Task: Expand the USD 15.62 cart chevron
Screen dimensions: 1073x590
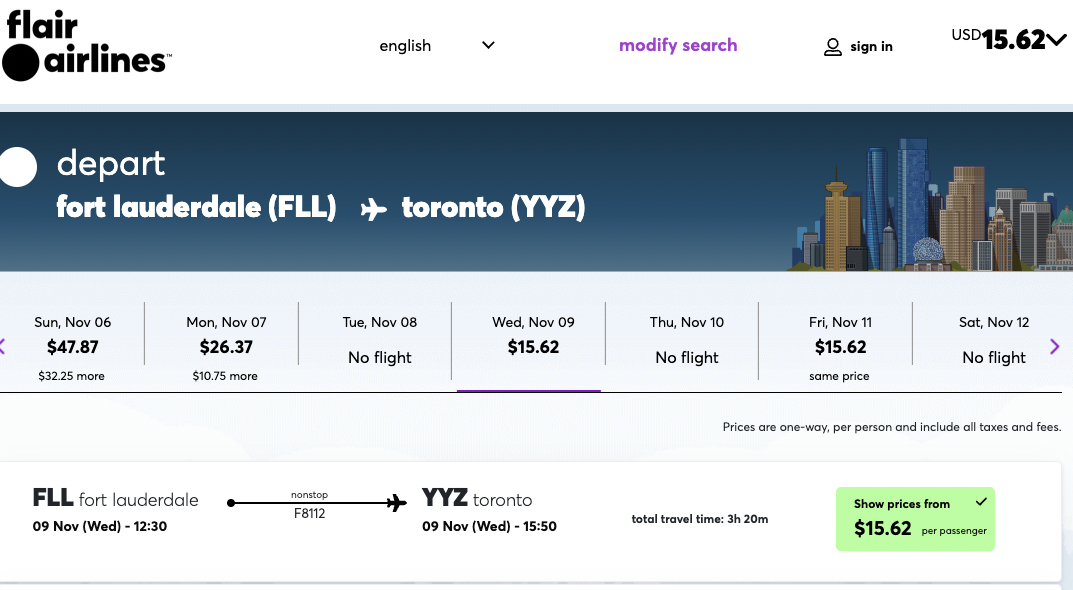Action: (1057, 40)
